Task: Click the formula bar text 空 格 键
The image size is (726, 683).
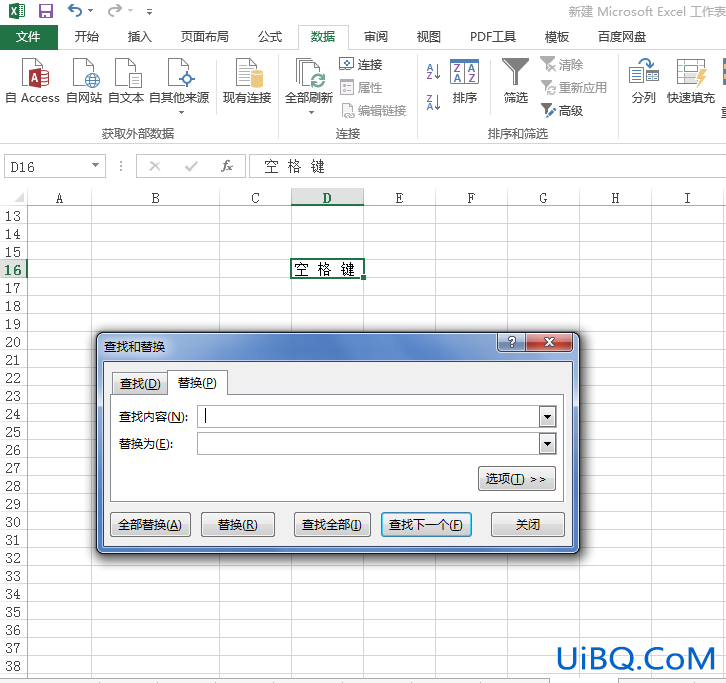Action: click(294, 166)
